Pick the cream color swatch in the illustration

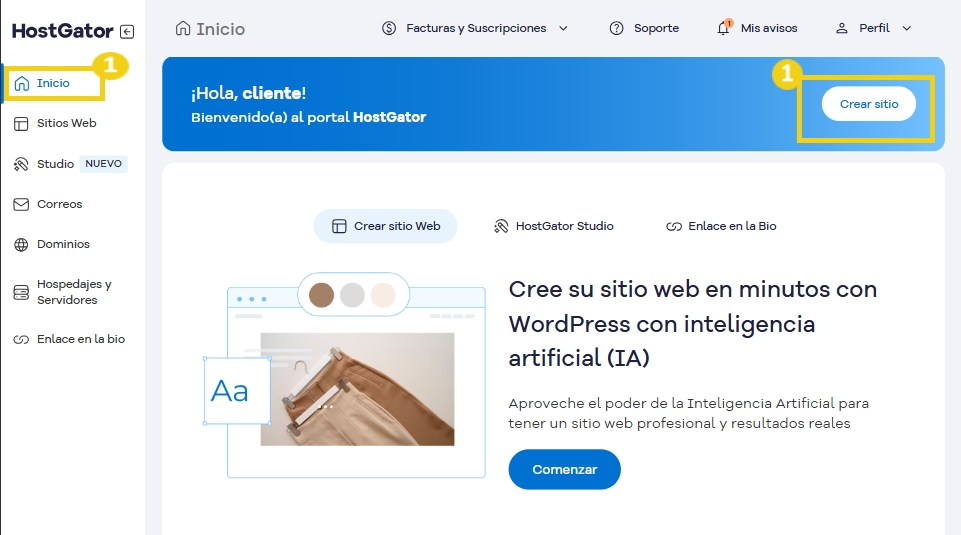[x=383, y=295]
